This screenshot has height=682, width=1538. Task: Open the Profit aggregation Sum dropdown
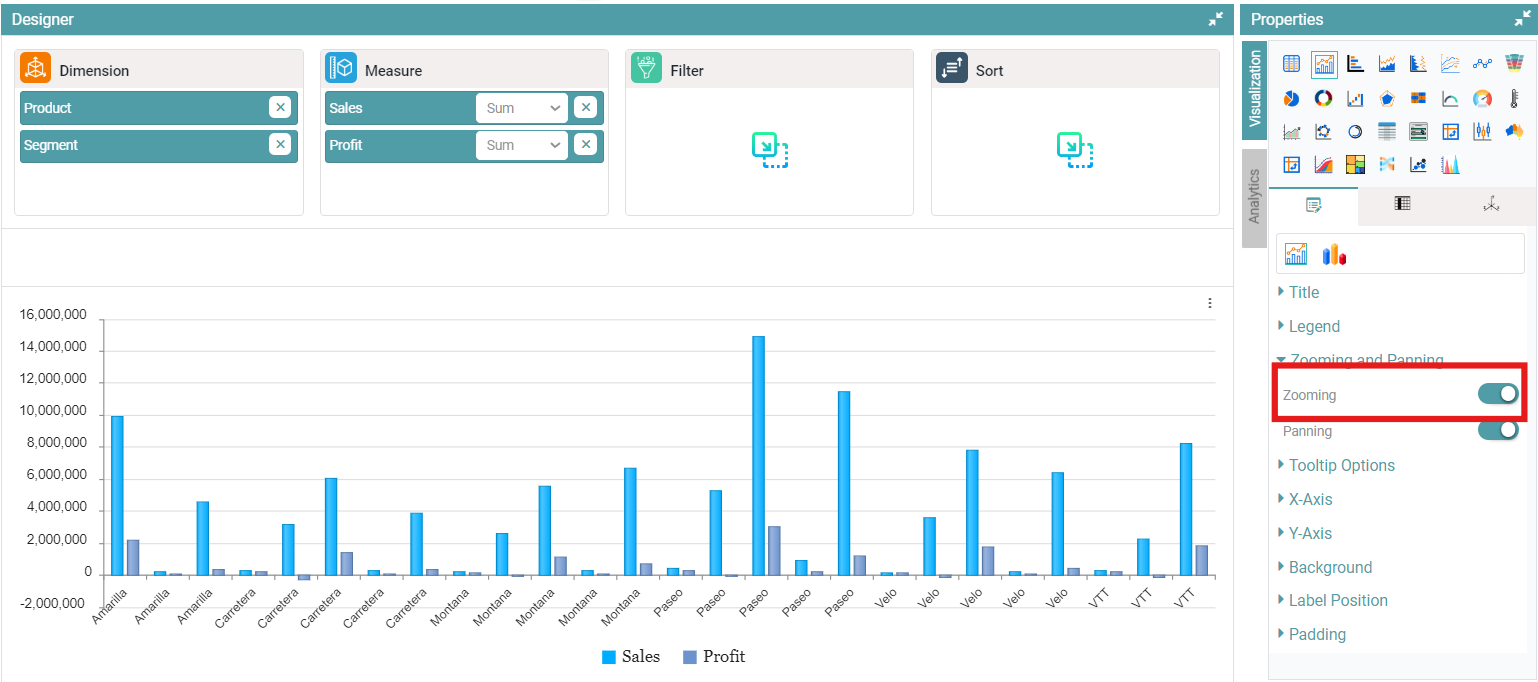click(521, 145)
